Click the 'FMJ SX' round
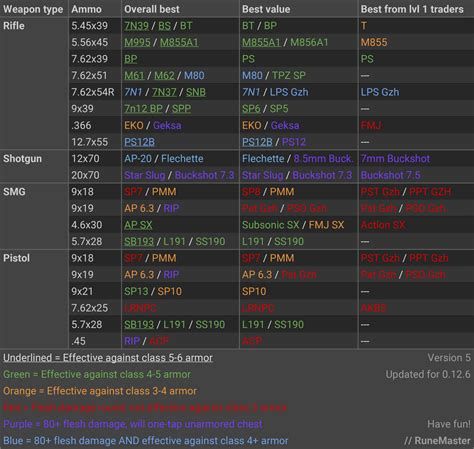474x449 pixels. 326,225
